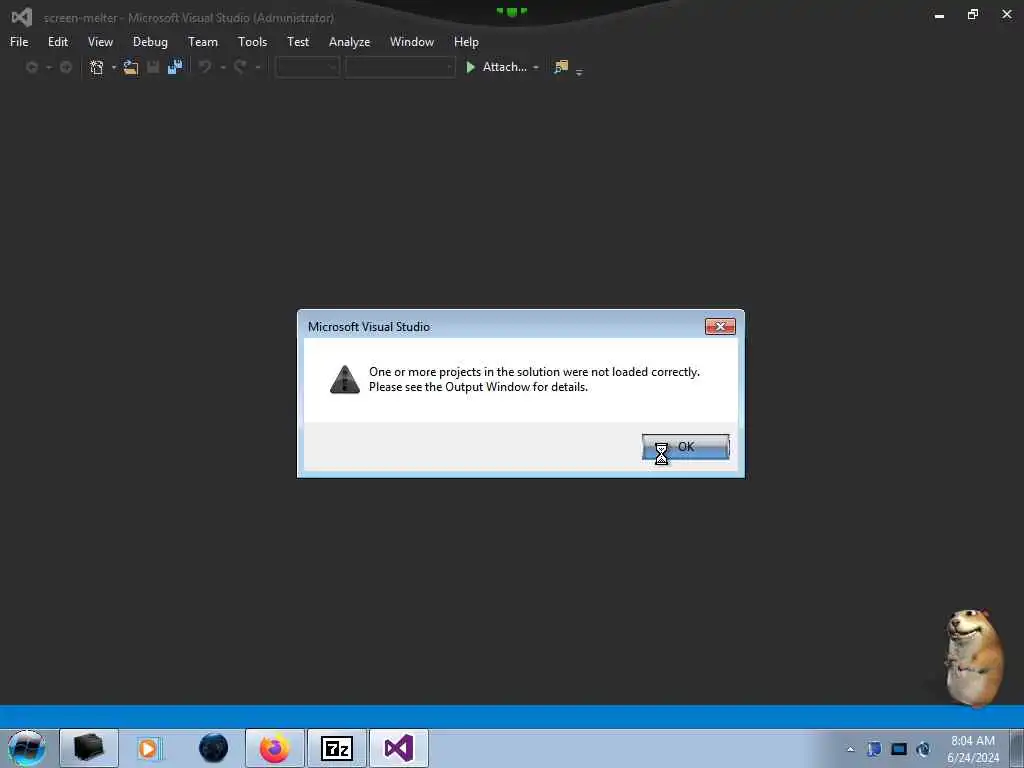This screenshot has width=1024, height=768.
Task: Click the Undo toolbar icon
Action: (205, 67)
